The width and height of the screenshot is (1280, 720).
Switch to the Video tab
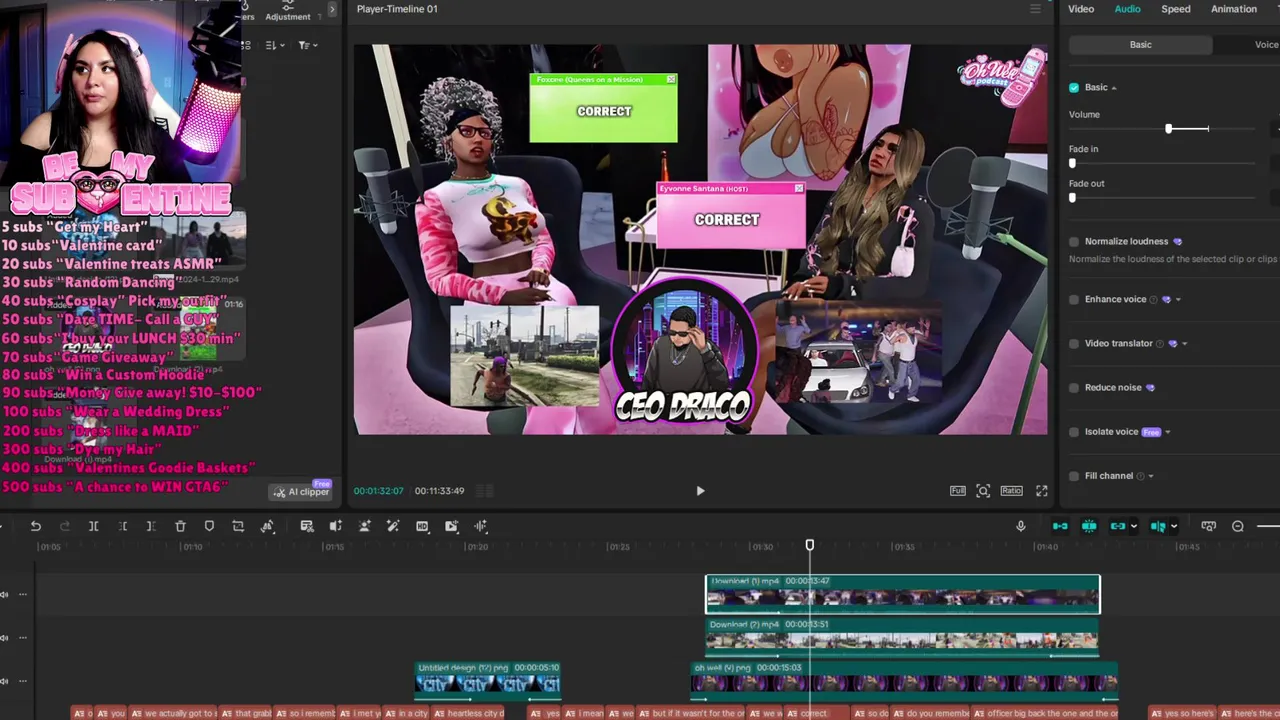(1081, 9)
